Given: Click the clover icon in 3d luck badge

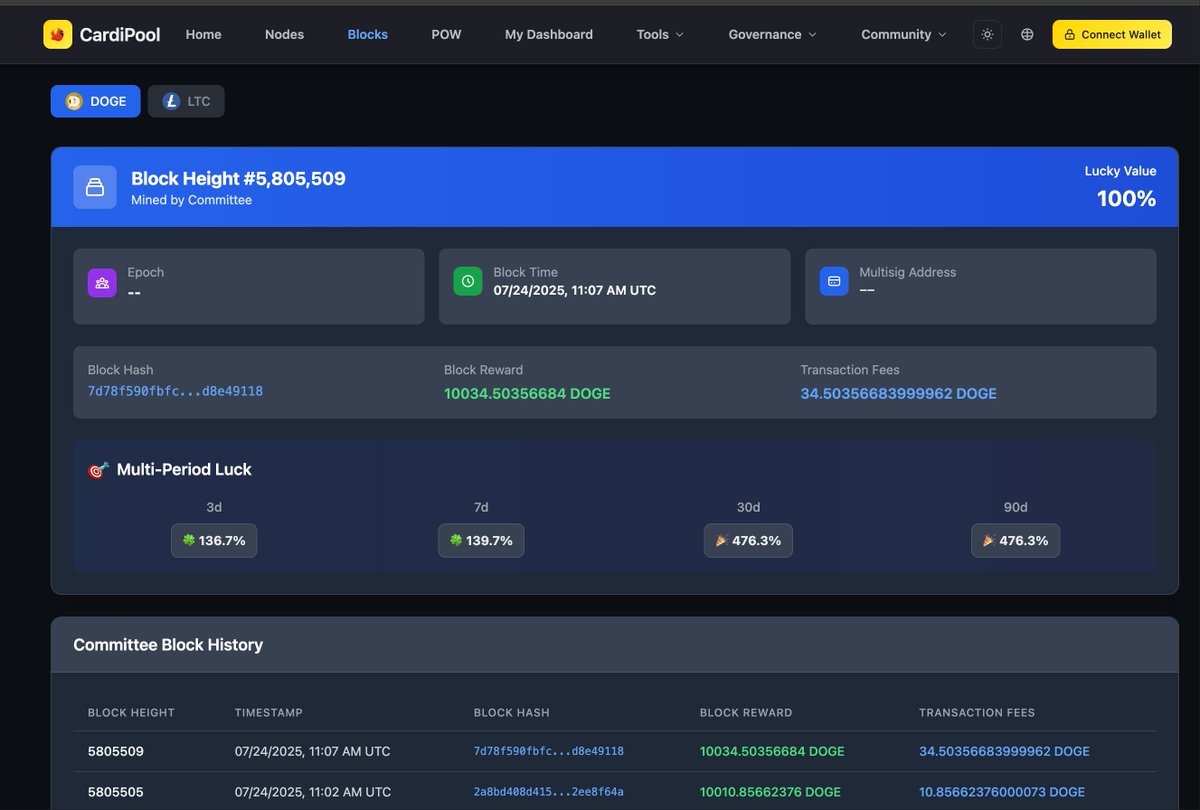Looking at the screenshot, I should pos(188,540).
